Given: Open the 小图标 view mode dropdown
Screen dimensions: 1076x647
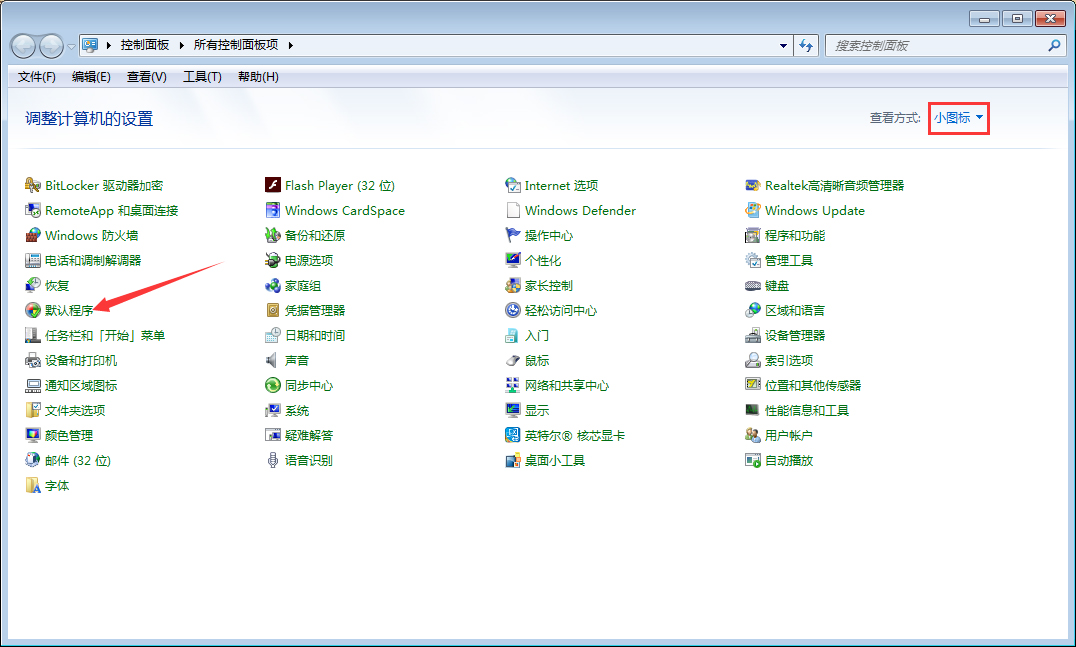Looking at the screenshot, I should tap(957, 118).
